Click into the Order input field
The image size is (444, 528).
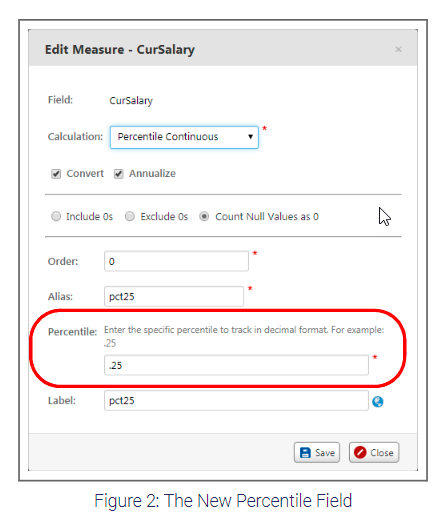click(x=176, y=261)
